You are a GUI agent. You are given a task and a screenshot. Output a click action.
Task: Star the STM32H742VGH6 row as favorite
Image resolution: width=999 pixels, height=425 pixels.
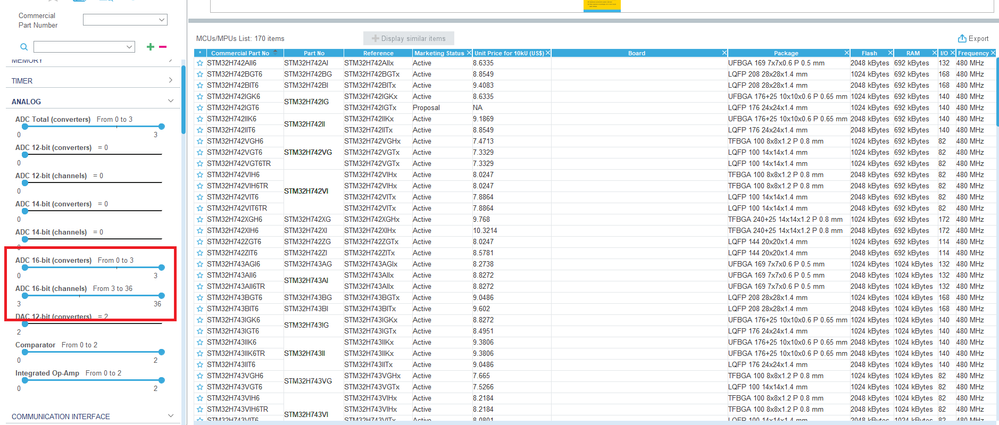(200, 141)
